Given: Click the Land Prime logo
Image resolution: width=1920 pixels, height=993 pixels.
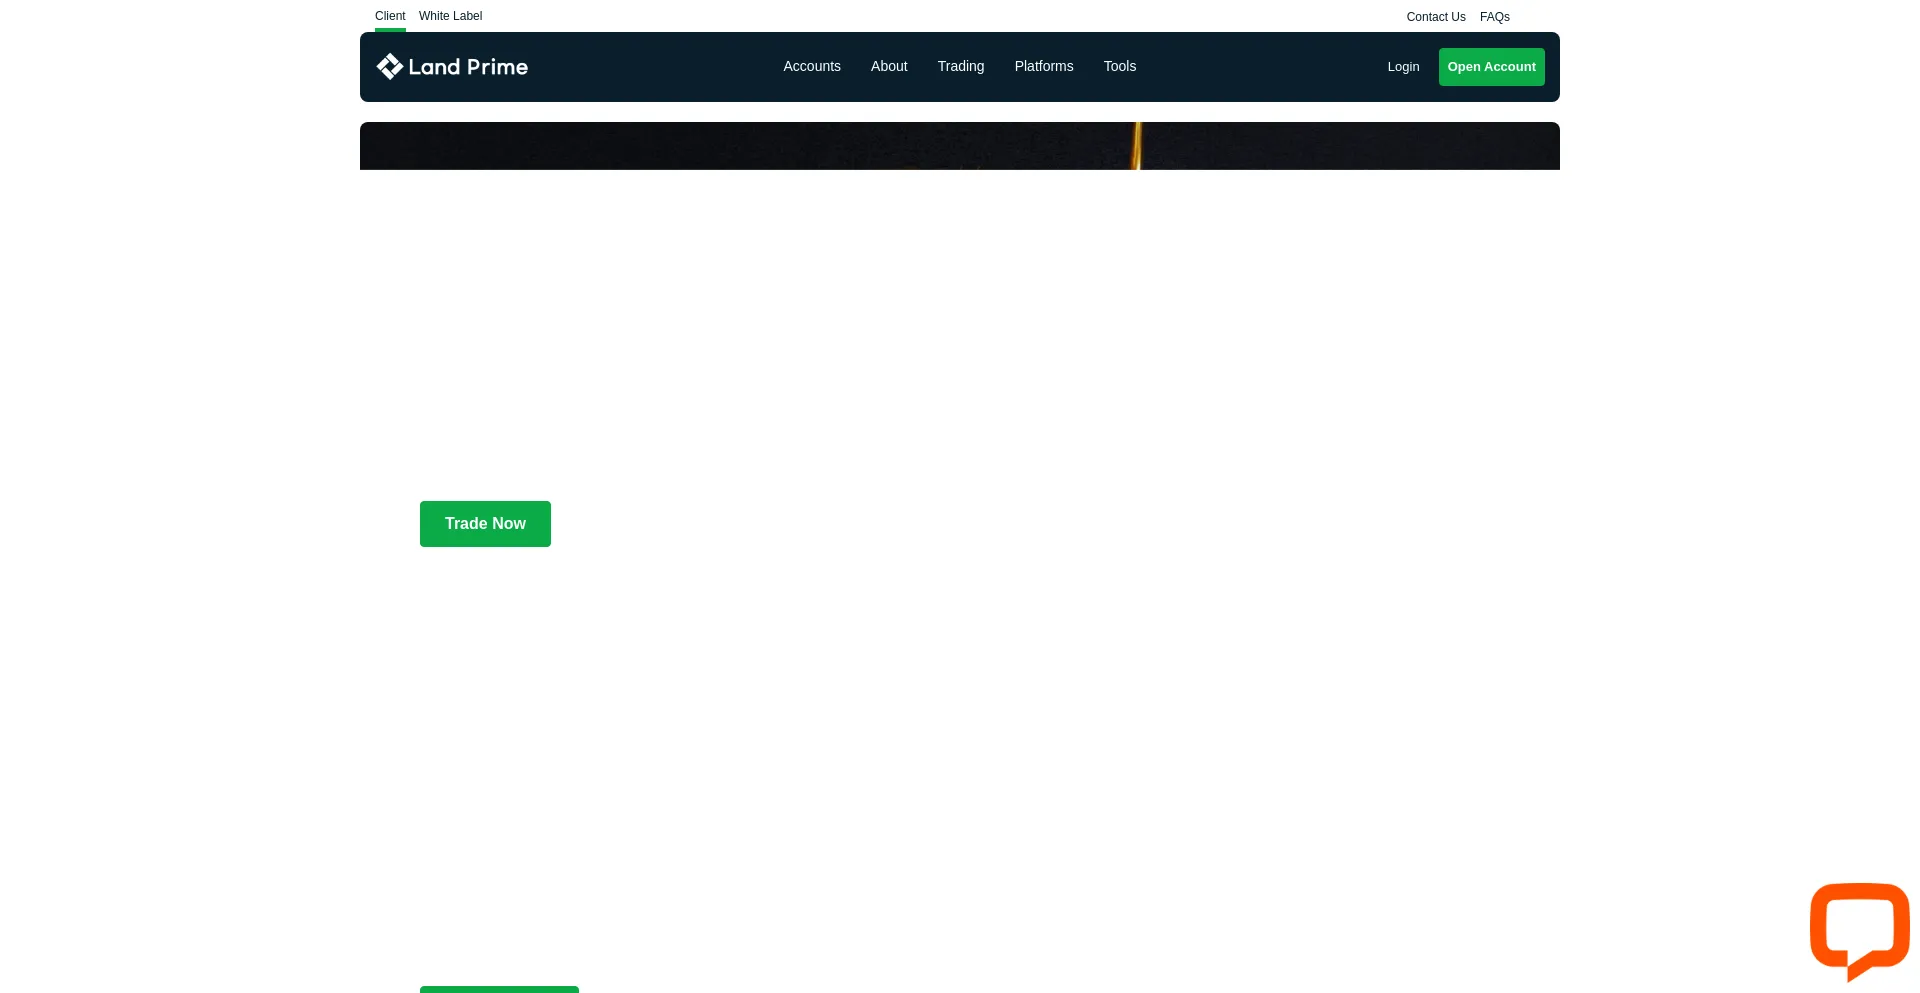Looking at the screenshot, I should tap(452, 67).
